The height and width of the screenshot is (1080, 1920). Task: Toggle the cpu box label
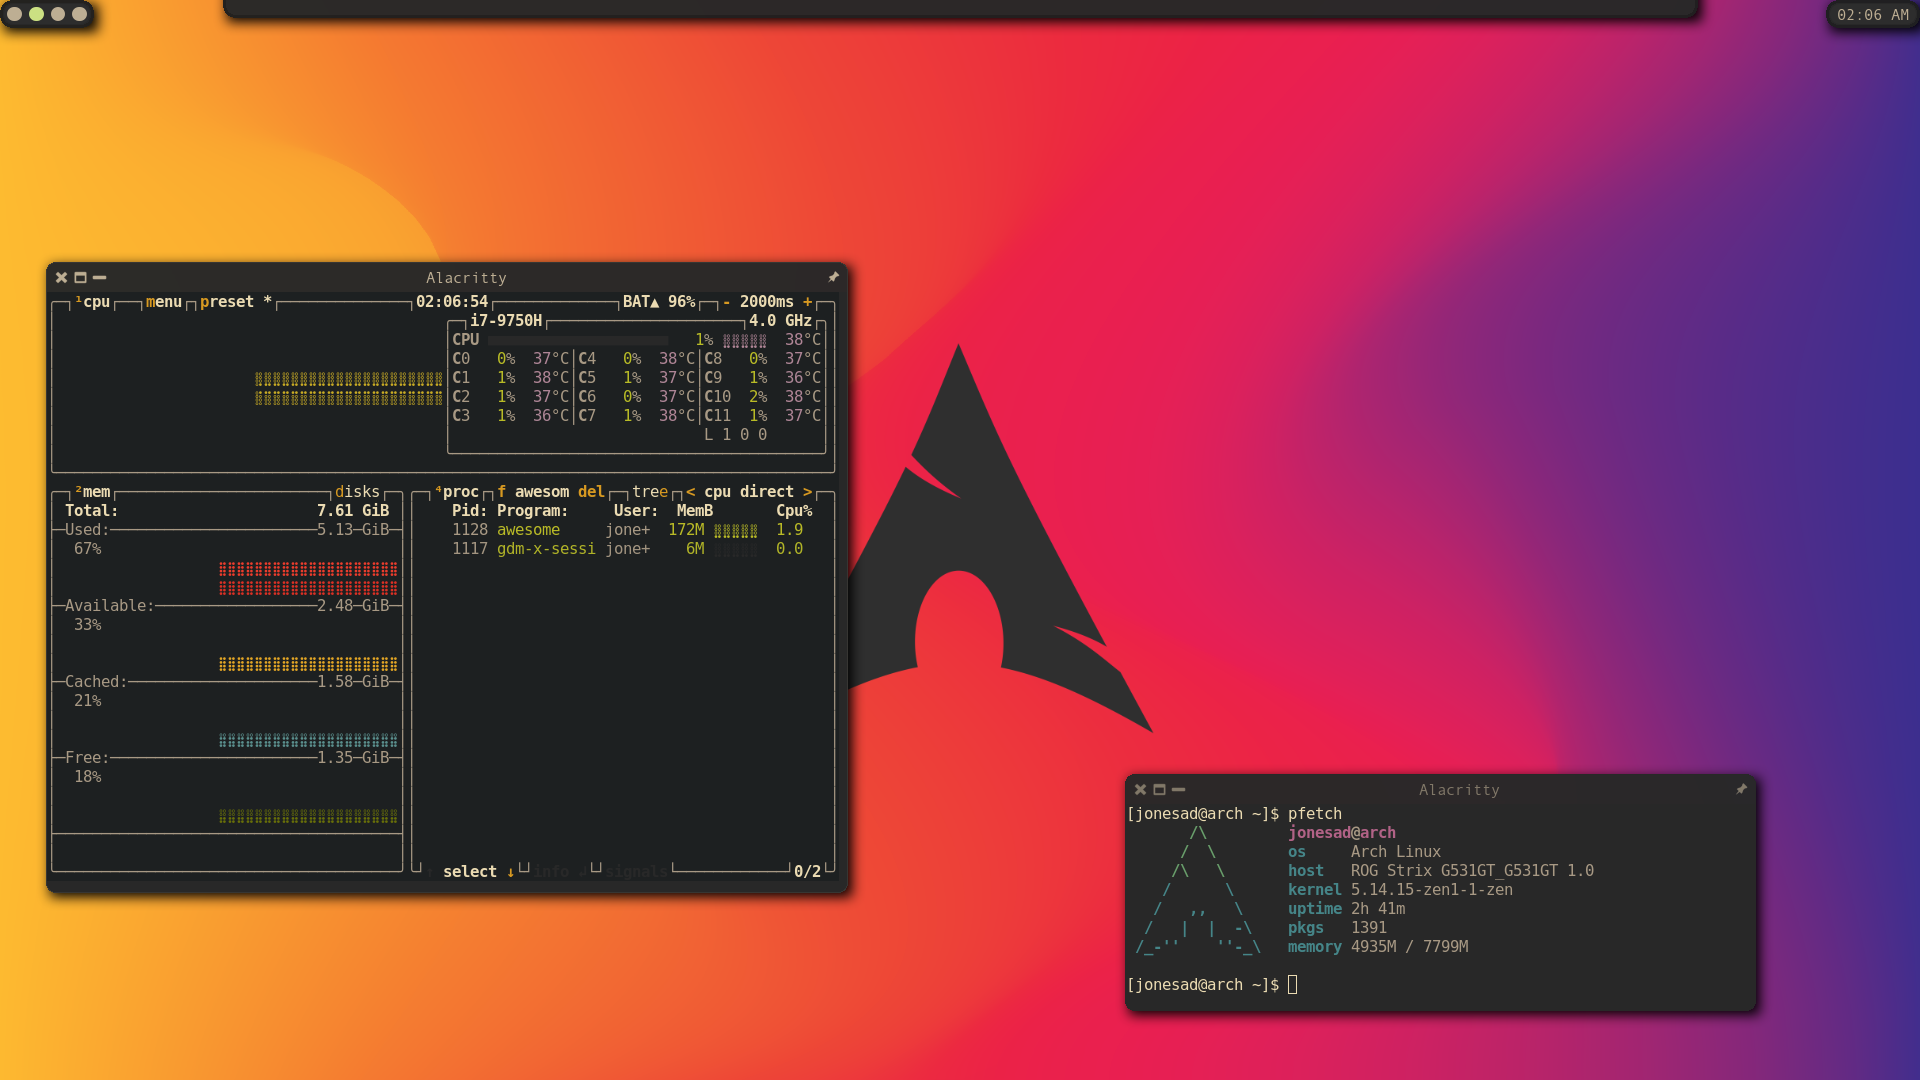[x=95, y=302]
